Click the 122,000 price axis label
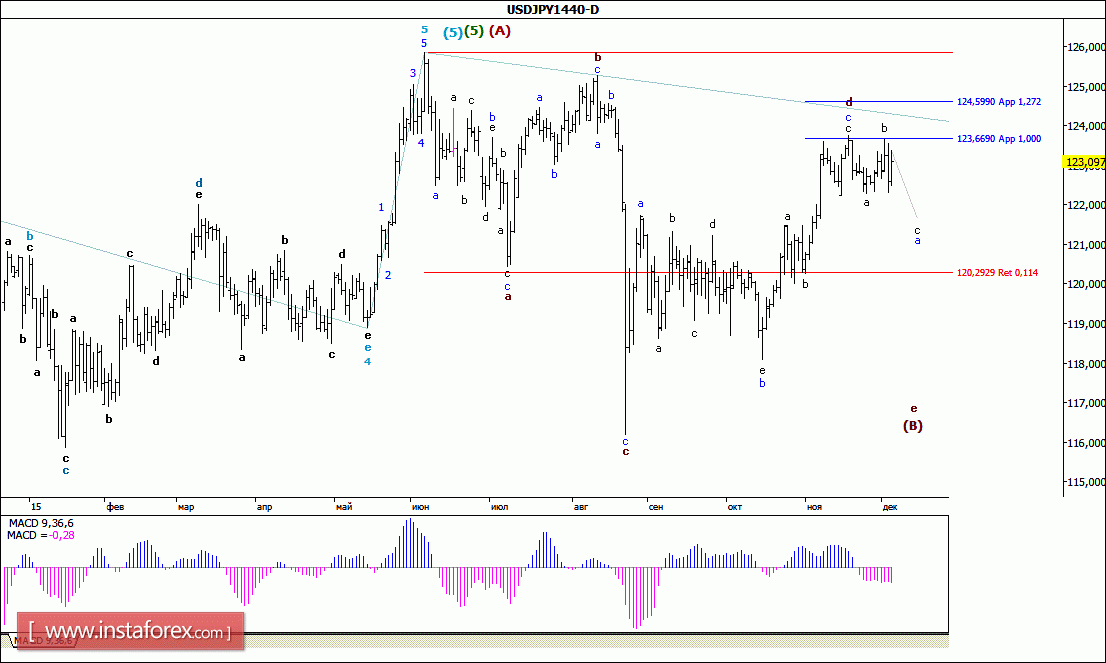This screenshot has height=663, width=1106. pos(1086,205)
